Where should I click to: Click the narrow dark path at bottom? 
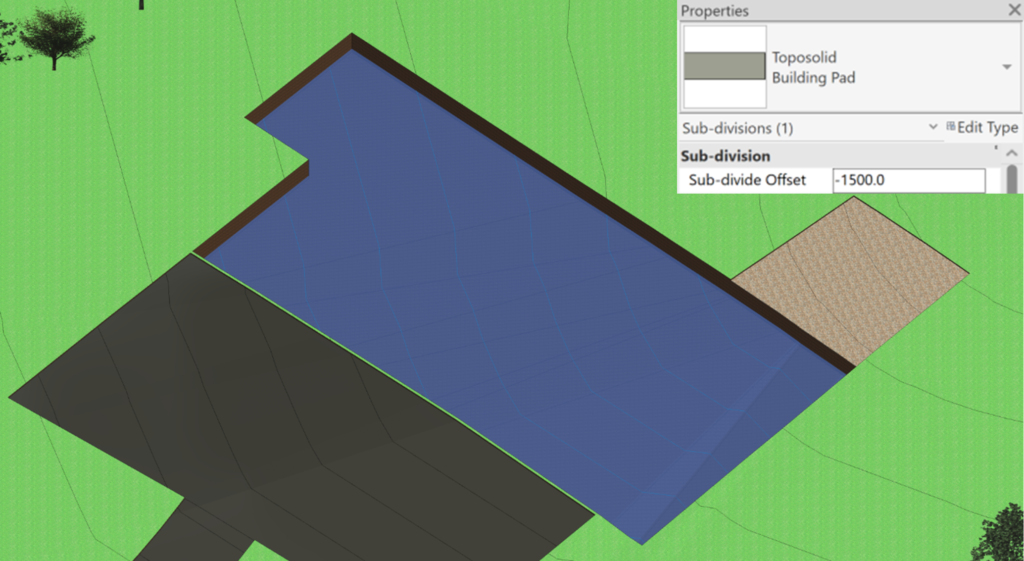[x=190, y=535]
